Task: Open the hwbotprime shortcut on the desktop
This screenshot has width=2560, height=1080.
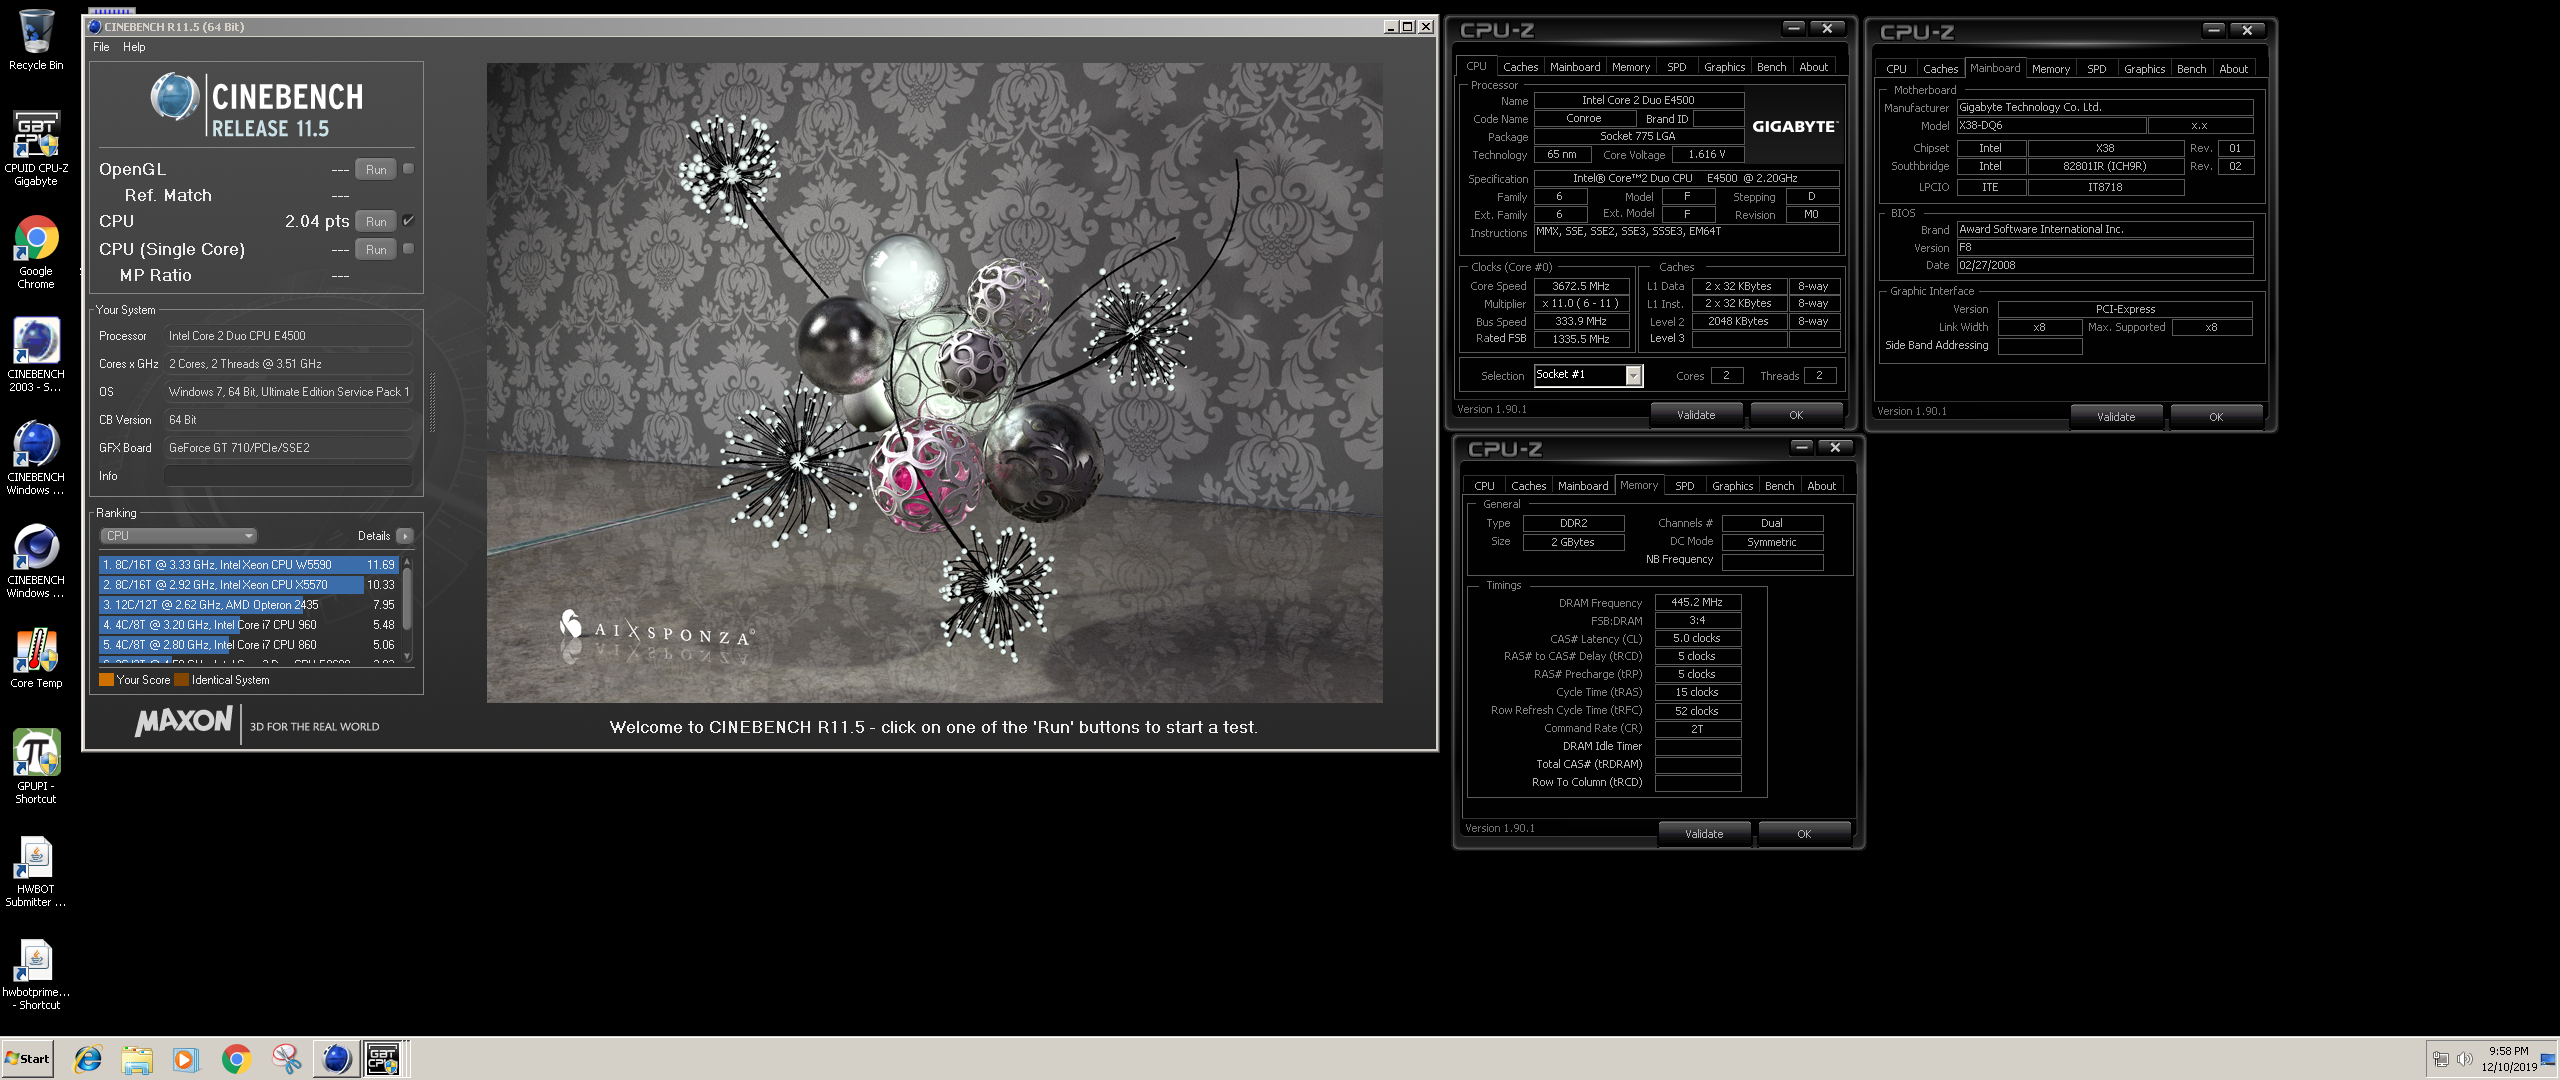Action: [36, 974]
